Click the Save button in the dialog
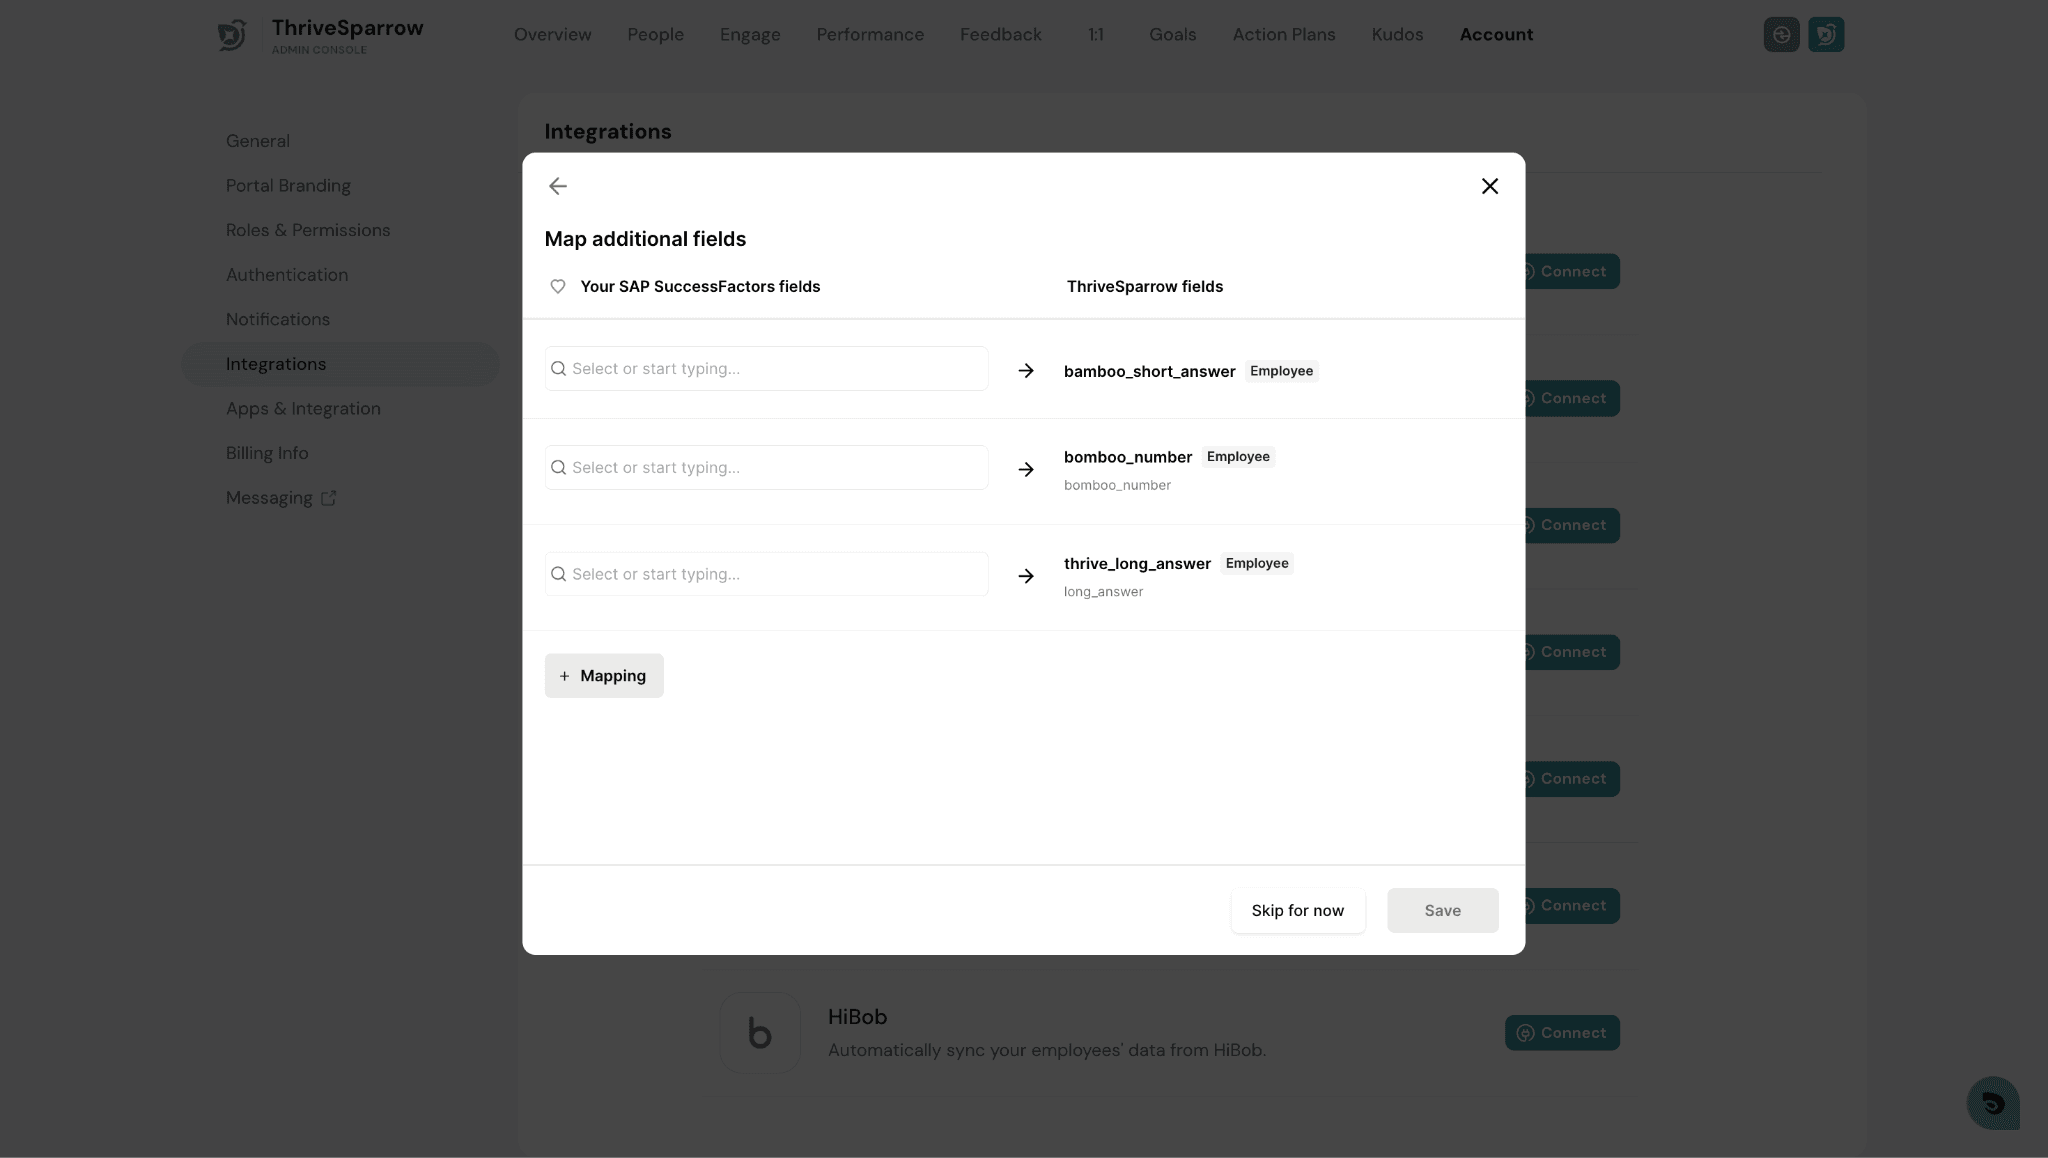The height and width of the screenshot is (1158, 2048). coord(1443,911)
